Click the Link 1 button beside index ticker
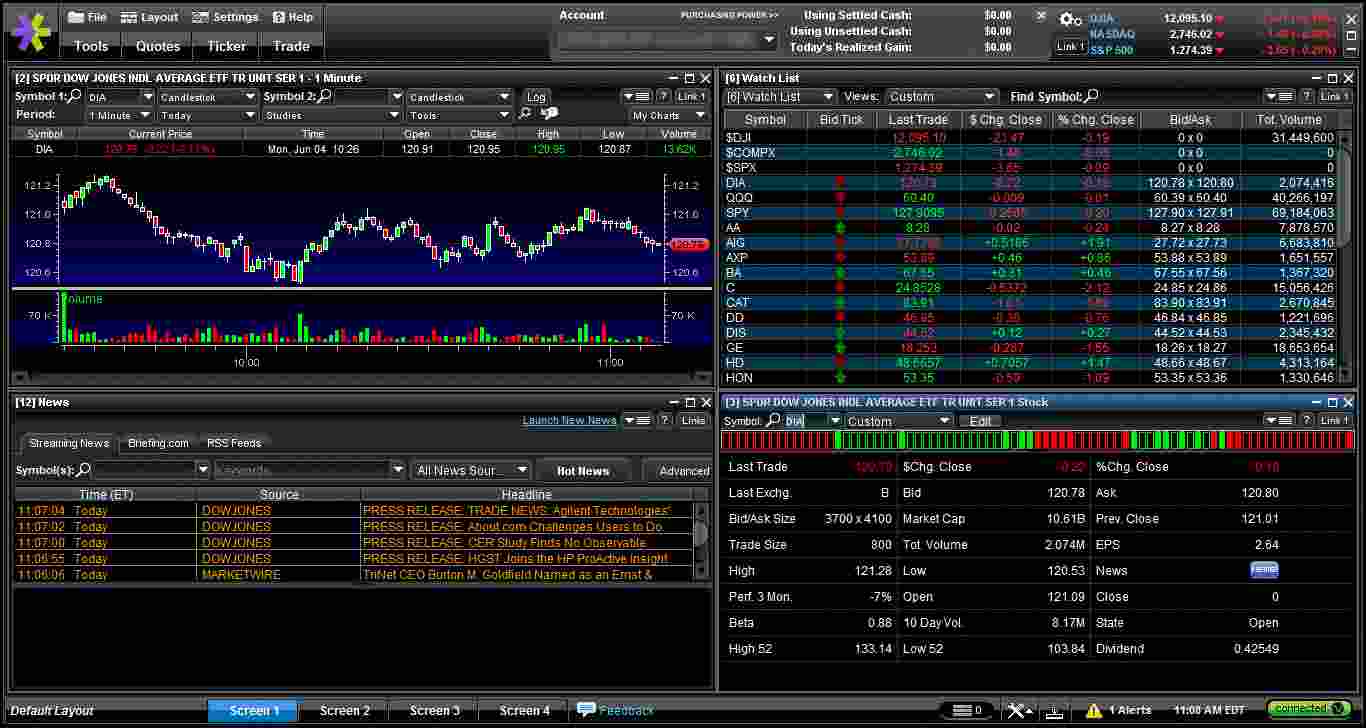Viewport: 1366px width, 728px height. (x=1070, y=46)
